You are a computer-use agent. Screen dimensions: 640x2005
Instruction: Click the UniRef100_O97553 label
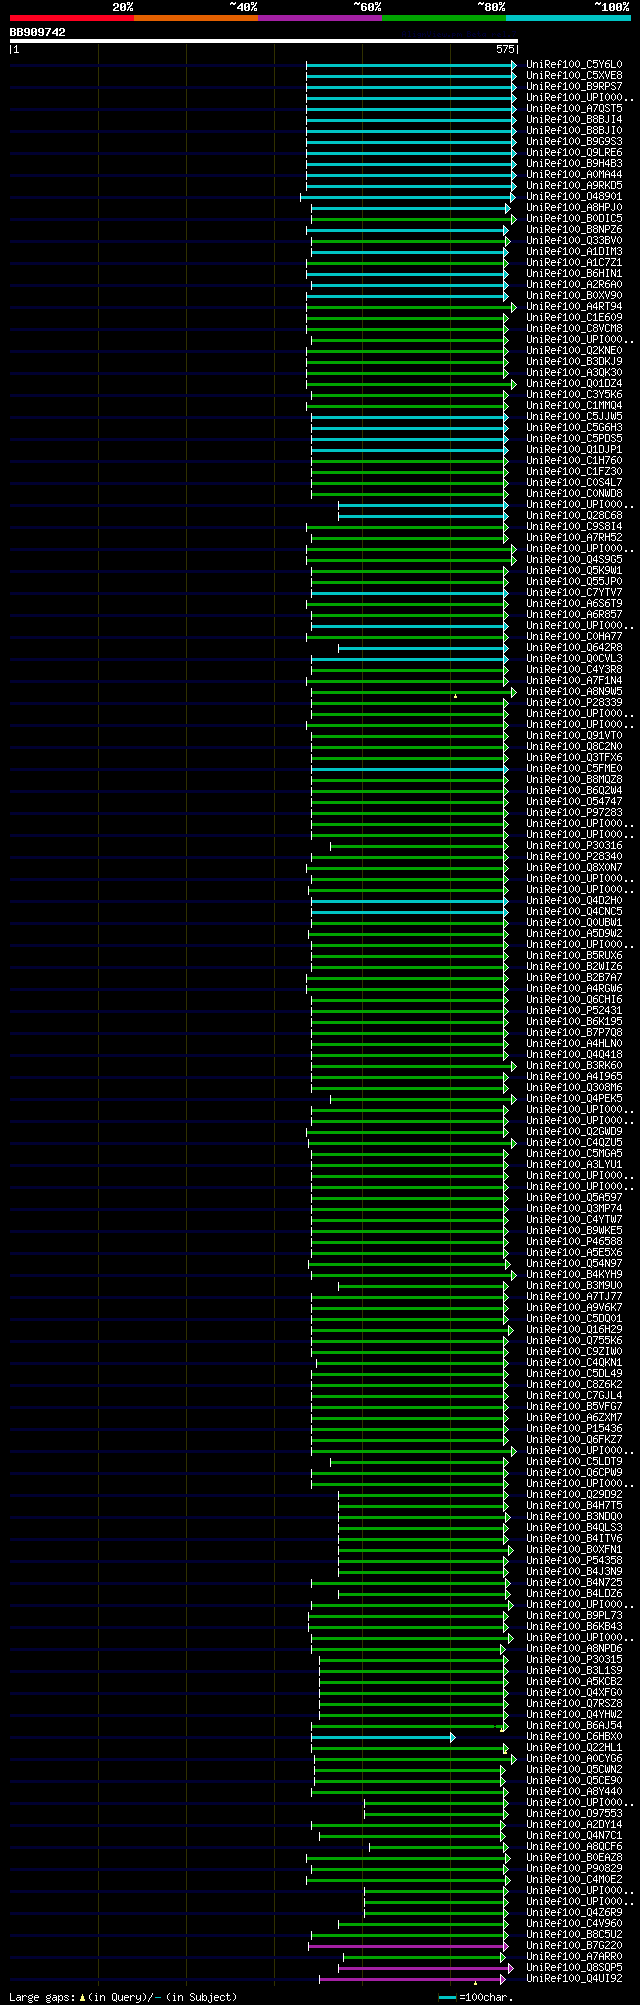574,1814
